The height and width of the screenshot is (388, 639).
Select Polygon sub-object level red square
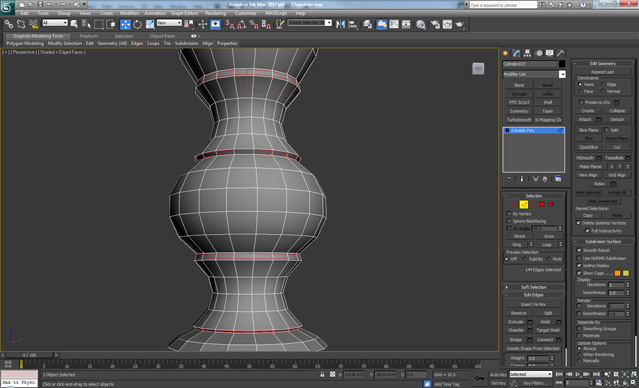[542, 204]
